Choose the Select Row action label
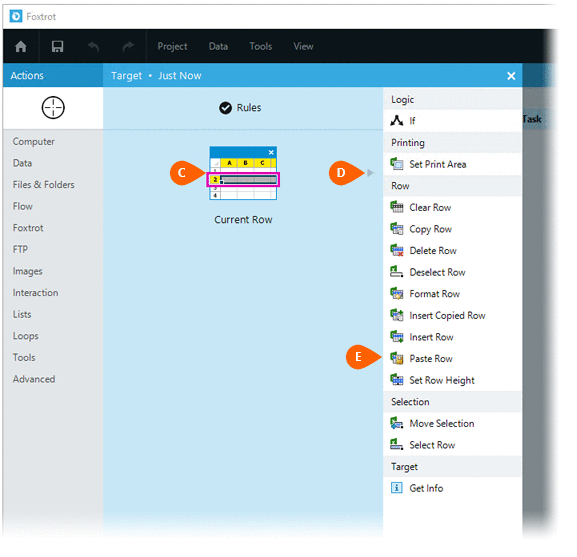This screenshot has height=557, width=577. (x=432, y=445)
